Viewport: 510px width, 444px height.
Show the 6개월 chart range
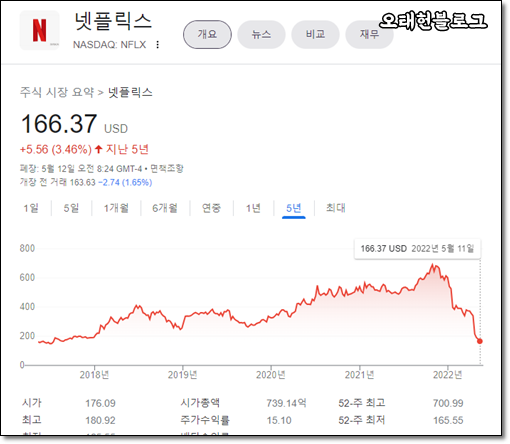click(x=165, y=208)
